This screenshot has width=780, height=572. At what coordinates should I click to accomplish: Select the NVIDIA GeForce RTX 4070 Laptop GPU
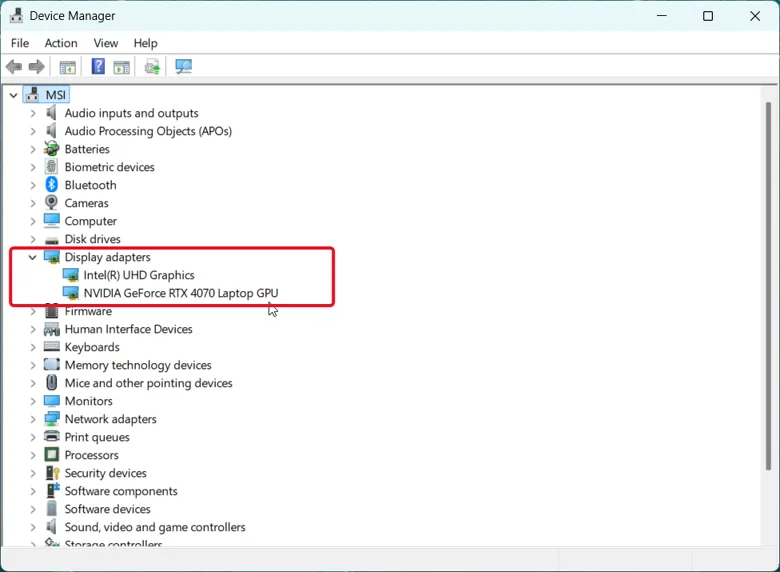[181, 293]
